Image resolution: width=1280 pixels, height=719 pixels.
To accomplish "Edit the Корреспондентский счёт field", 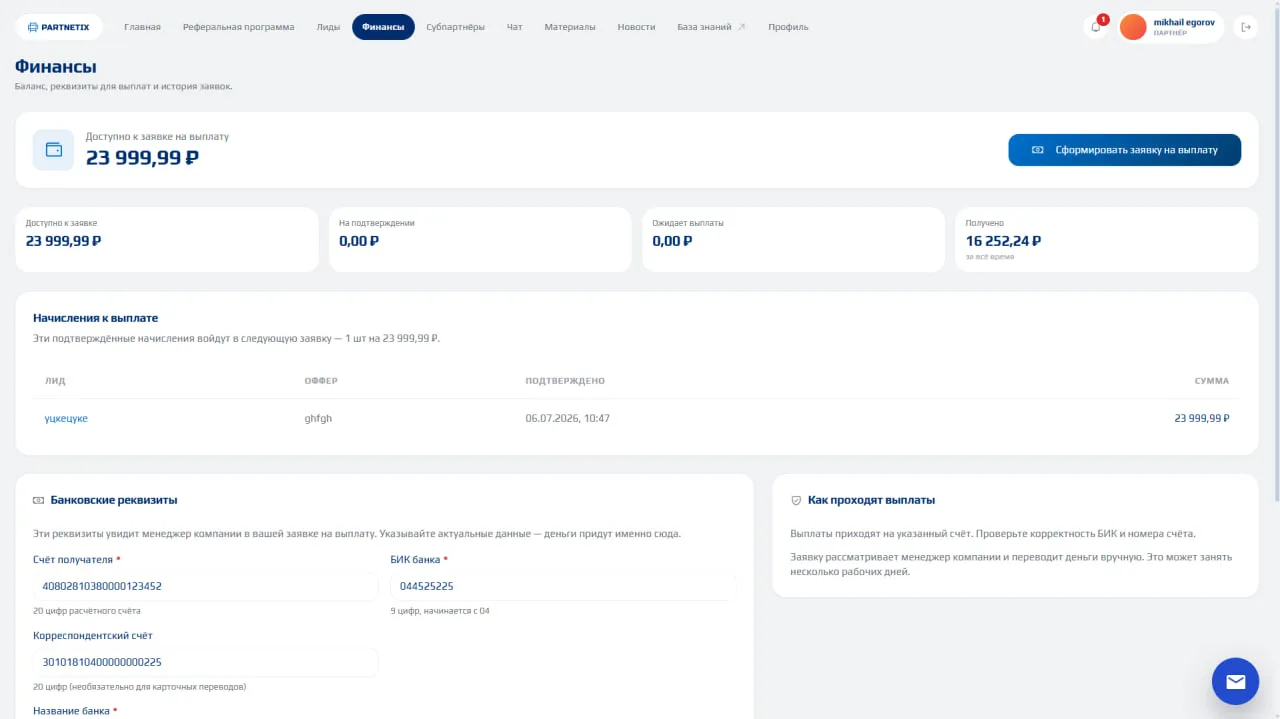I will click(205, 662).
